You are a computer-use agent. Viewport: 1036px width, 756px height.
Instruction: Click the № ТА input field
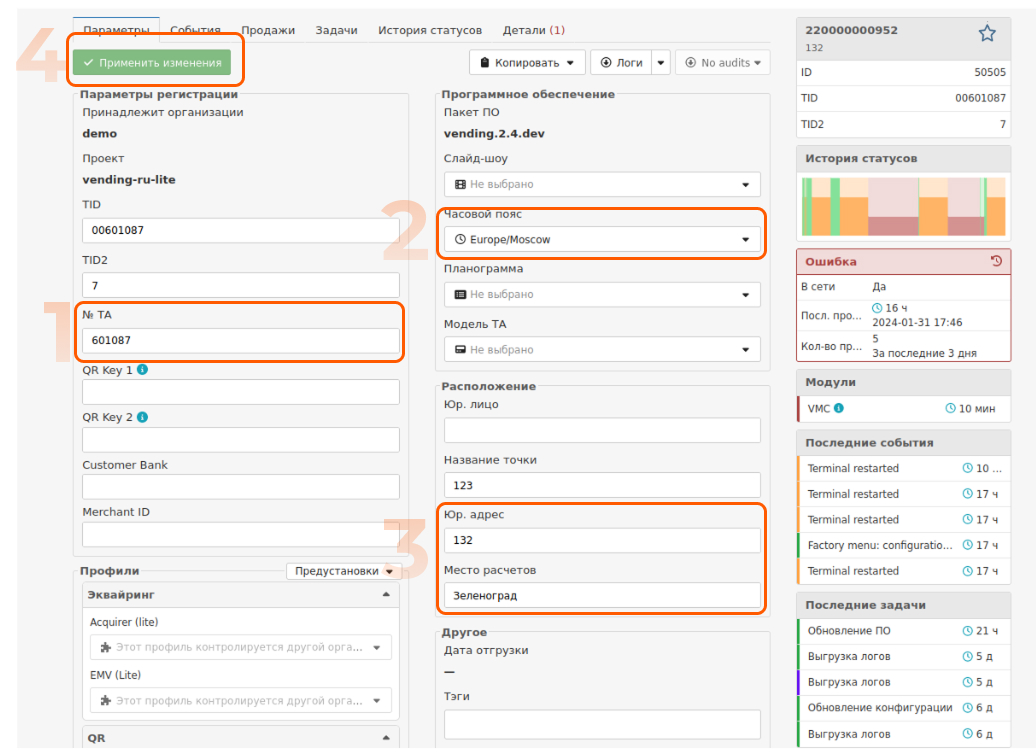click(x=240, y=340)
